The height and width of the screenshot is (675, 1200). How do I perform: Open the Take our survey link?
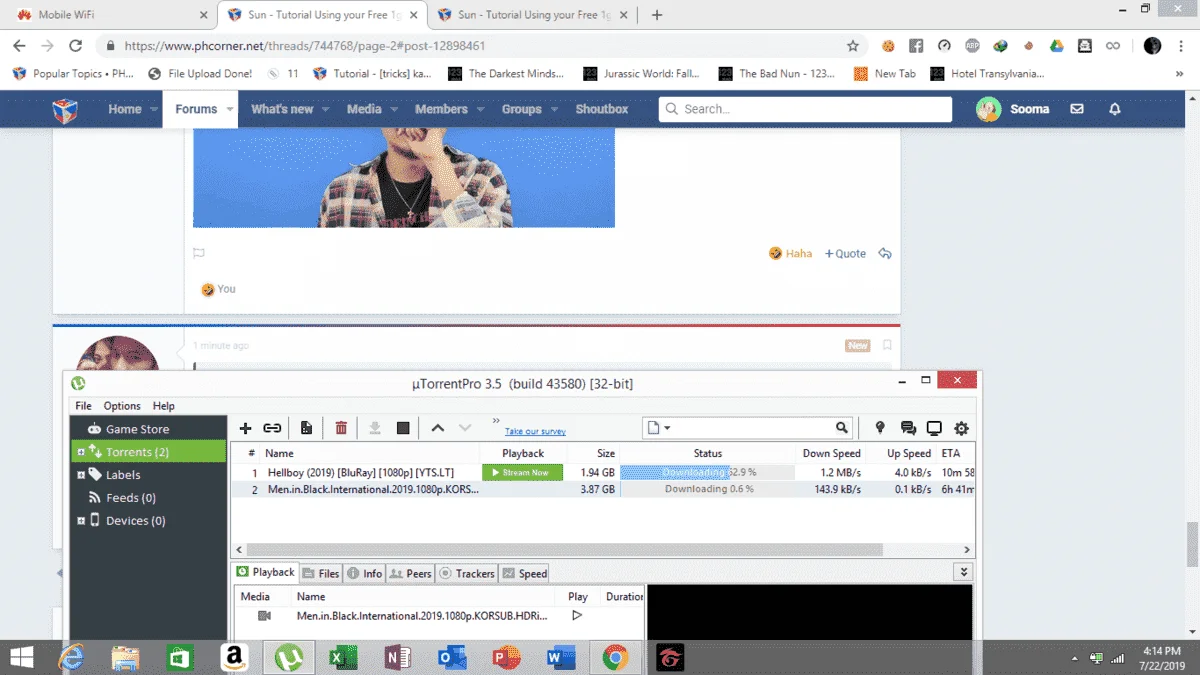point(535,432)
